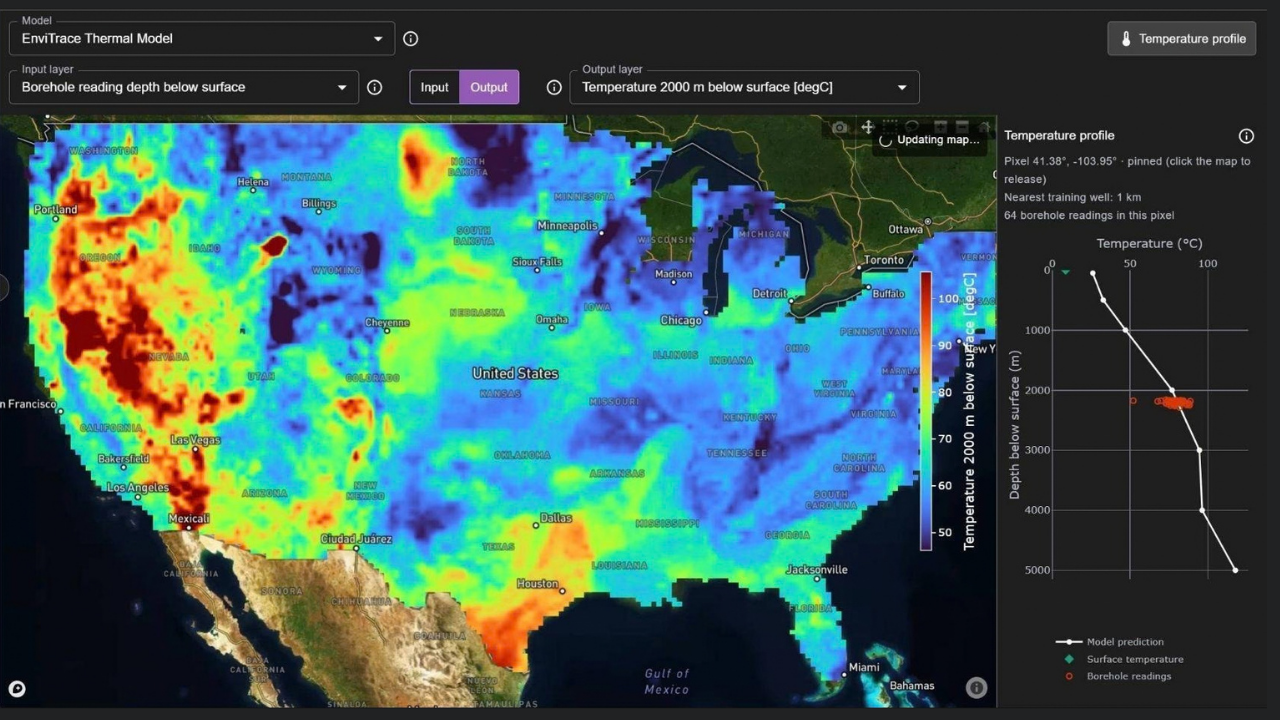Switch map view to Input
The height and width of the screenshot is (720, 1280).
click(x=434, y=87)
